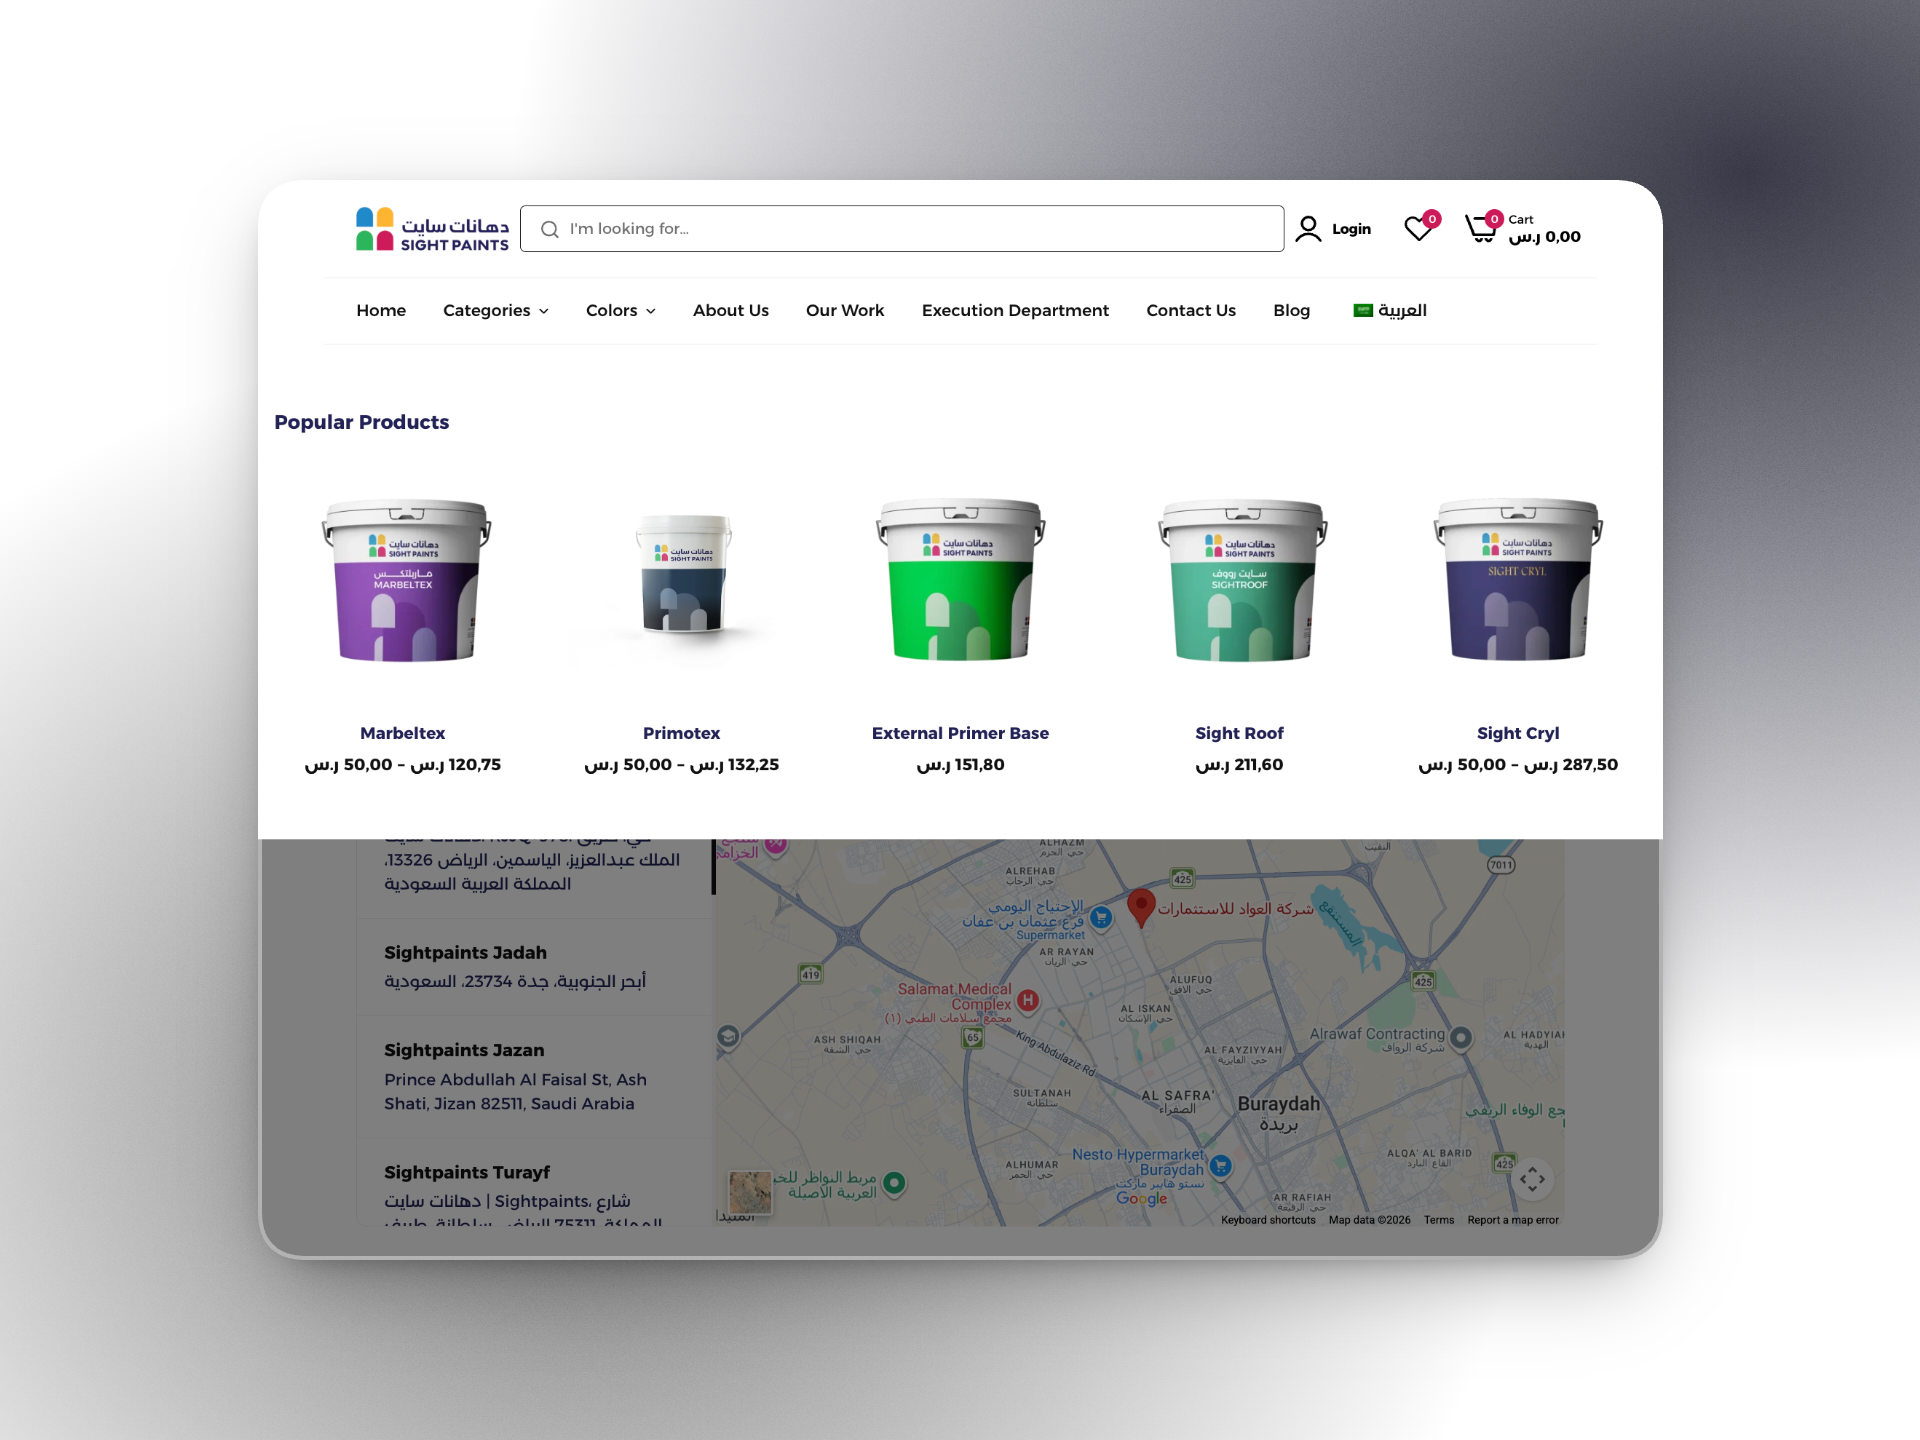Image resolution: width=1920 pixels, height=1440 pixels.
Task: Click the Sight Roof product title
Action: click(x=1240, y=733)
